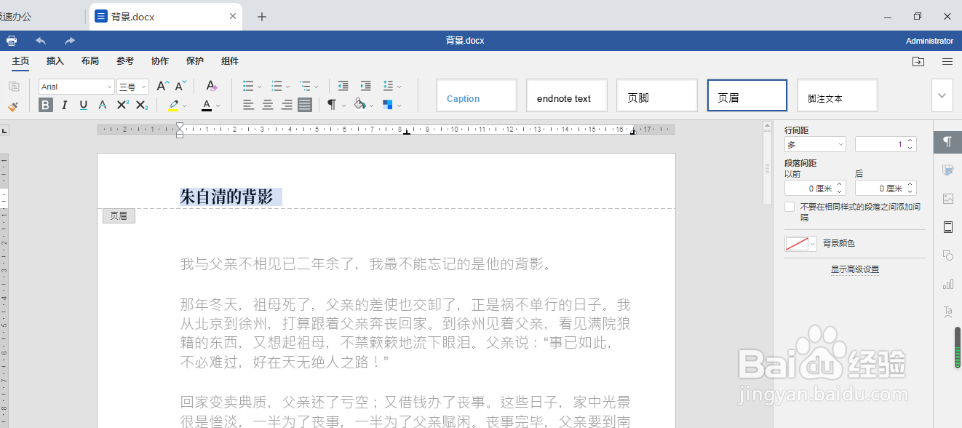Viewport: 962px width, 428px height.
Task: Apply the Caption style
Action: click(x=477, y=96)
